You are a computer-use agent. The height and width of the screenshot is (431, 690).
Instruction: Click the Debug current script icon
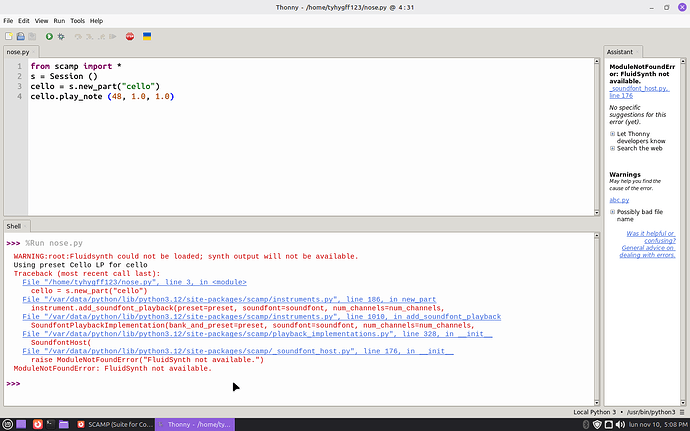[60, 36]
